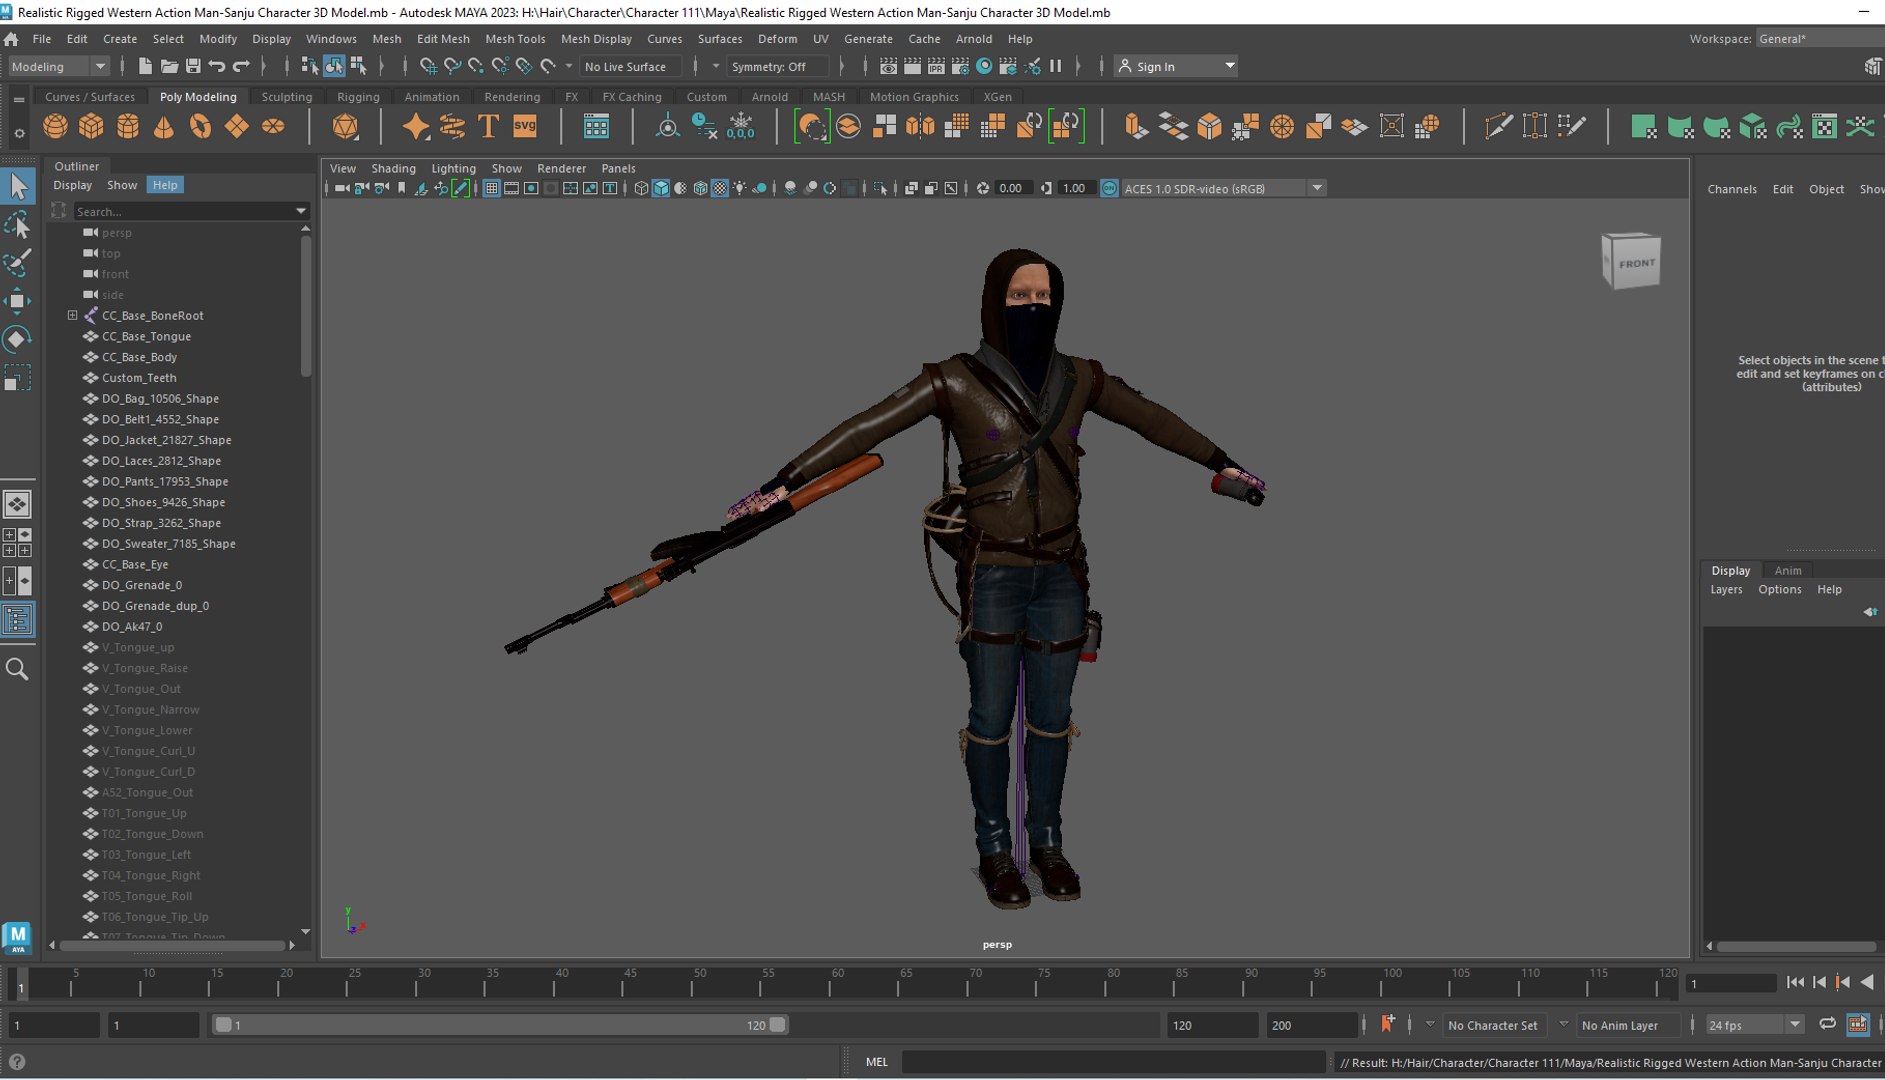
Task: Click the Redo arrow icon
Action: pyautogui.click(x=241, y=66)
